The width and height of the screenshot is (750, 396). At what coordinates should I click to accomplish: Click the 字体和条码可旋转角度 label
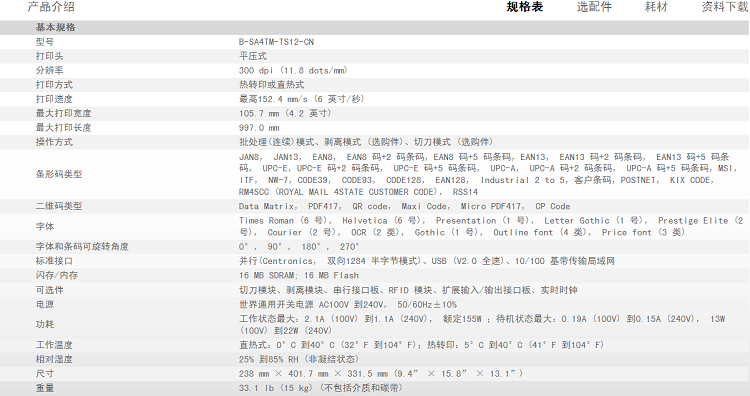[82, 247]
